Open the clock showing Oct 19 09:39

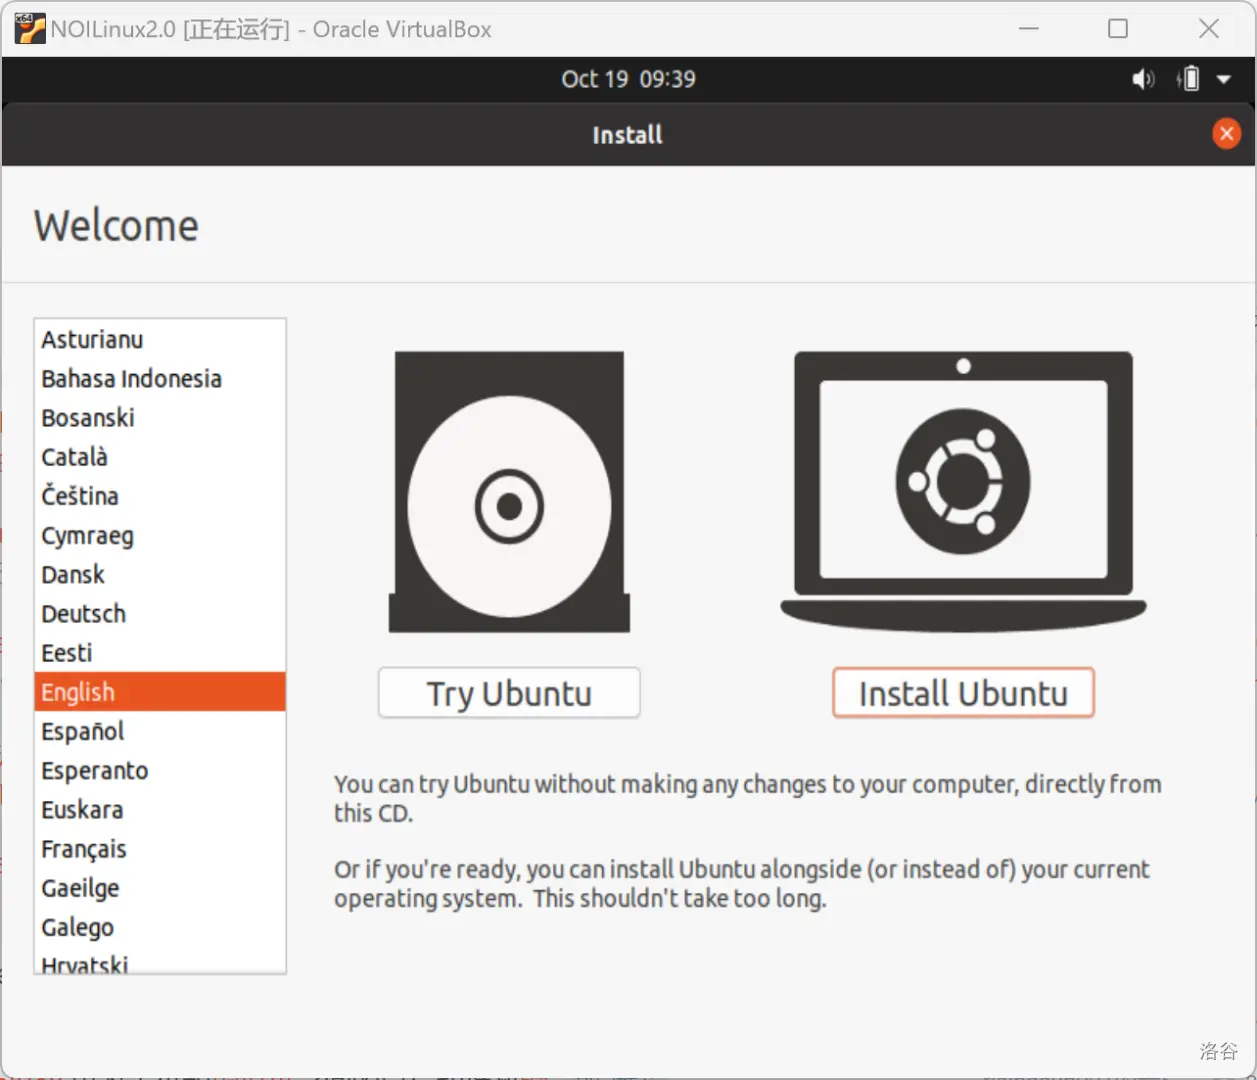(628, 79)
